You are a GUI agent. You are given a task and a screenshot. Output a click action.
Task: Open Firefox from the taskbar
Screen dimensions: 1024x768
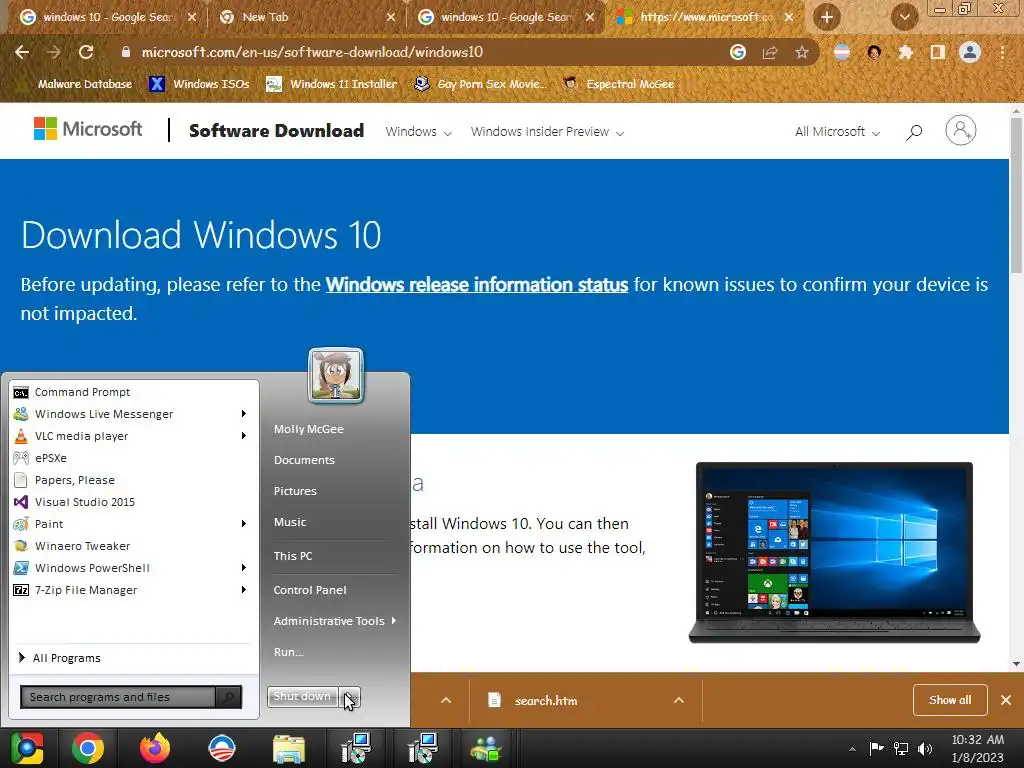pyautogui.click(x=155, y=748)
